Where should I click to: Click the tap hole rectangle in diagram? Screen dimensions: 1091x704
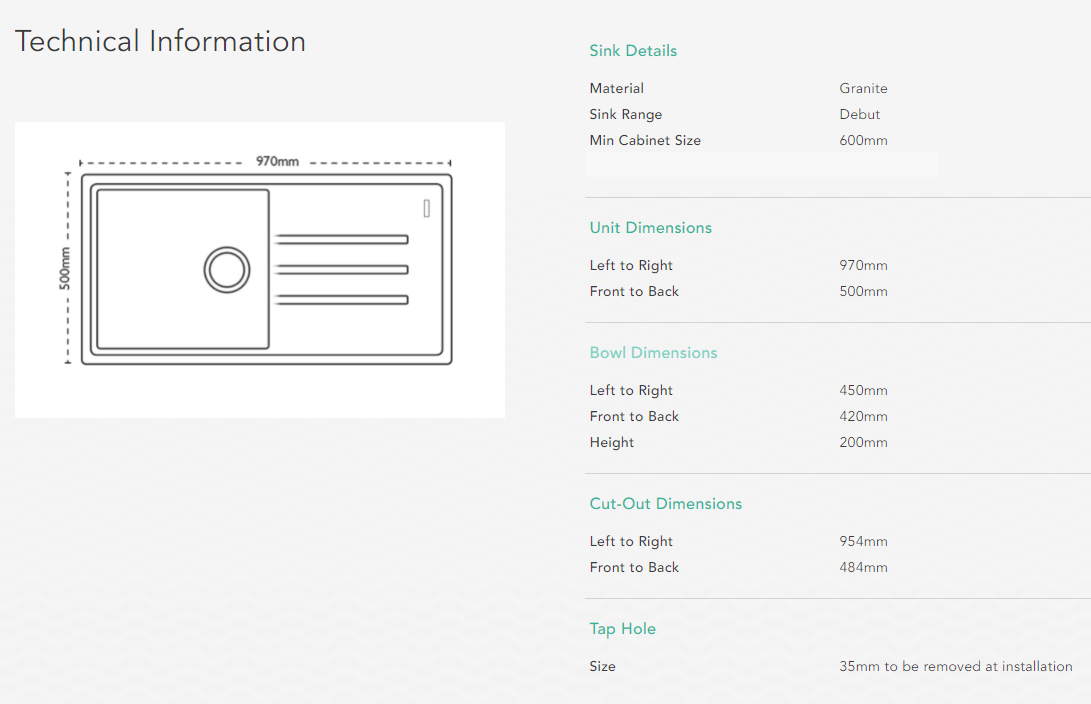coord(427,208)
